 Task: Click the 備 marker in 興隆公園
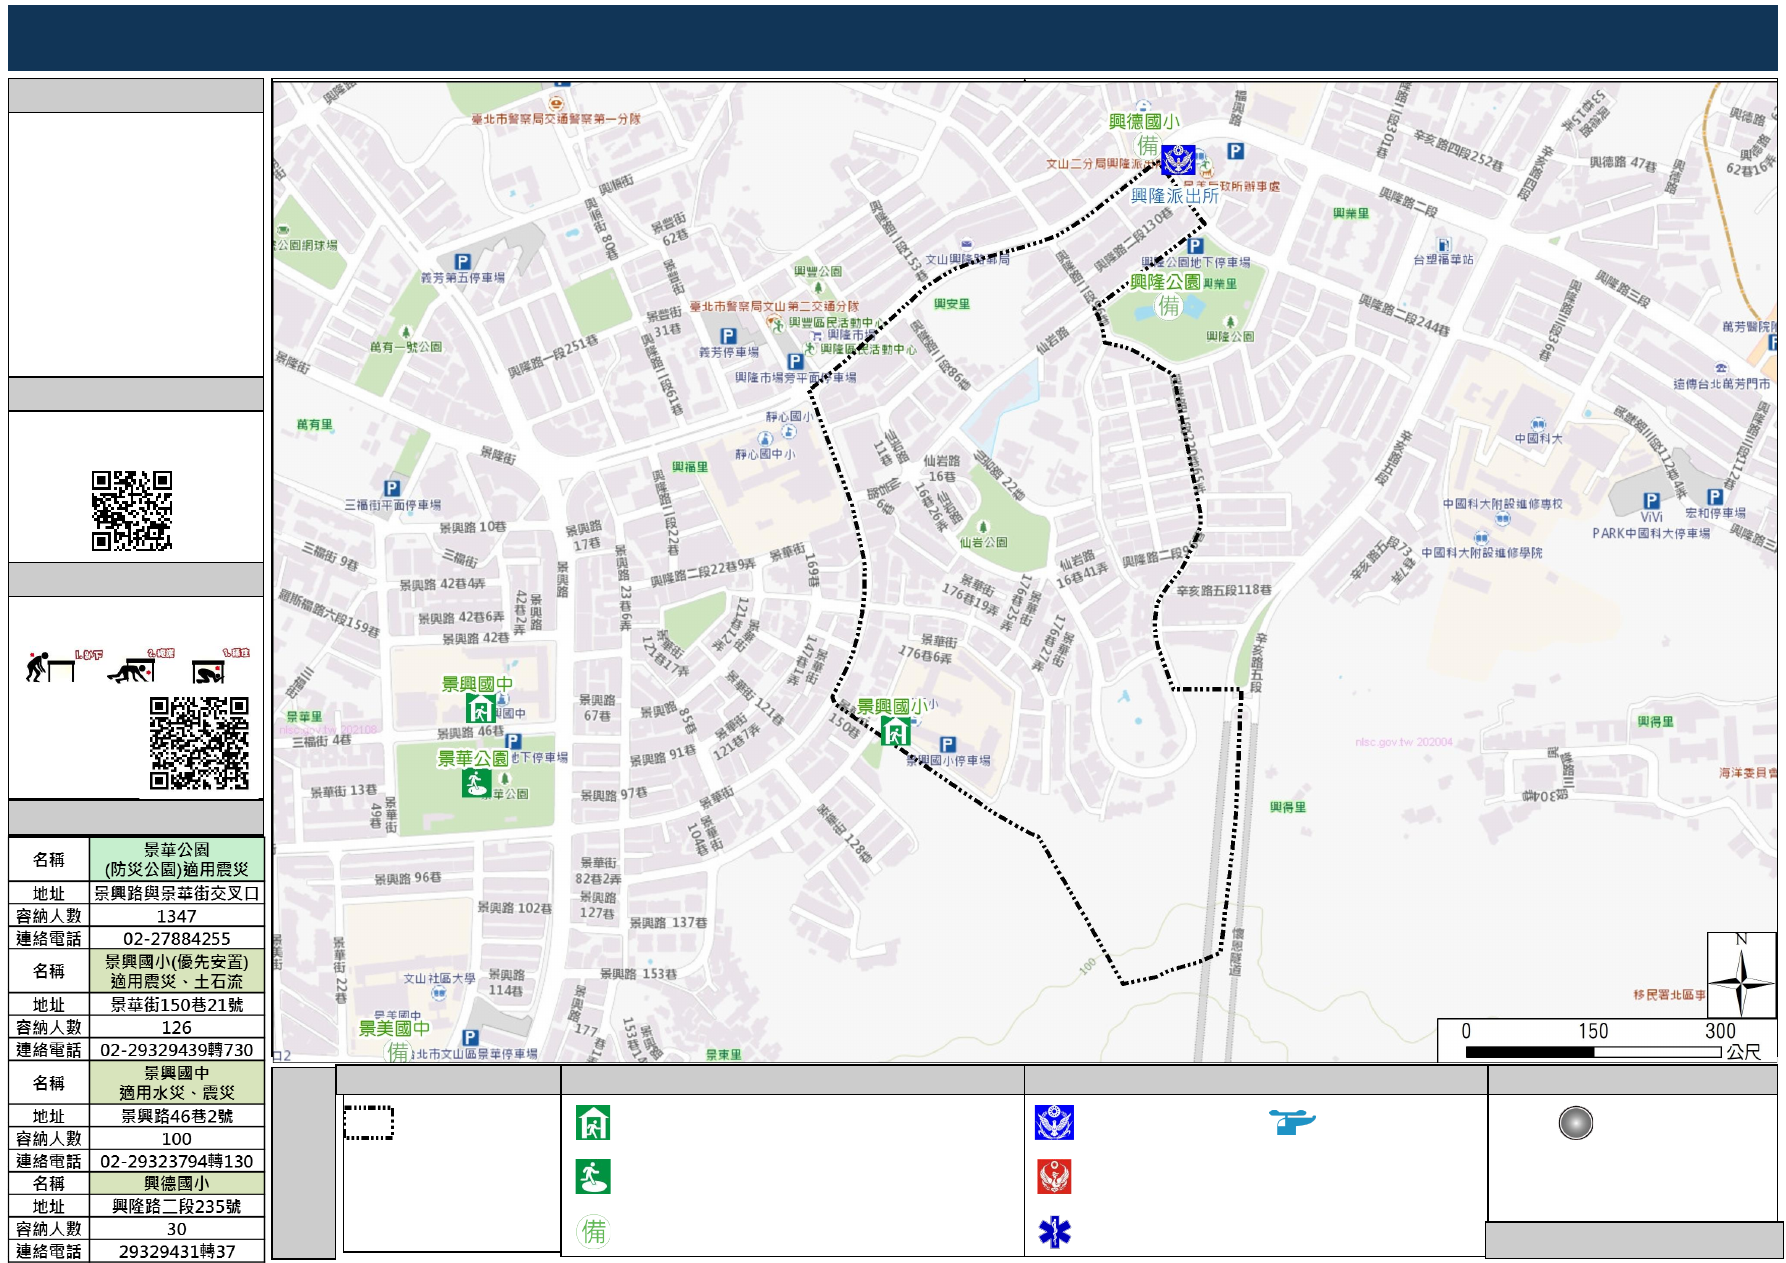[1169, 306]
